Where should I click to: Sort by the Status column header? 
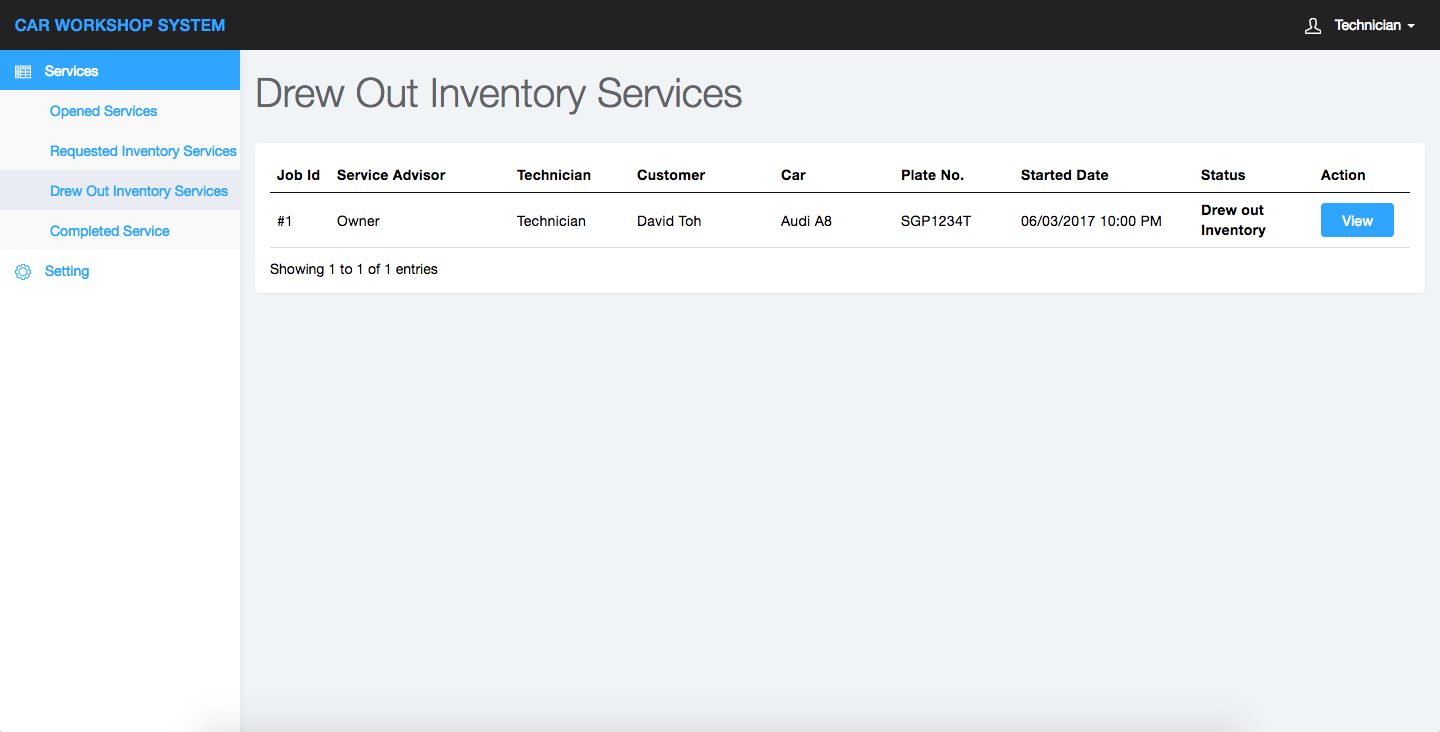[x=1223, y=175]
